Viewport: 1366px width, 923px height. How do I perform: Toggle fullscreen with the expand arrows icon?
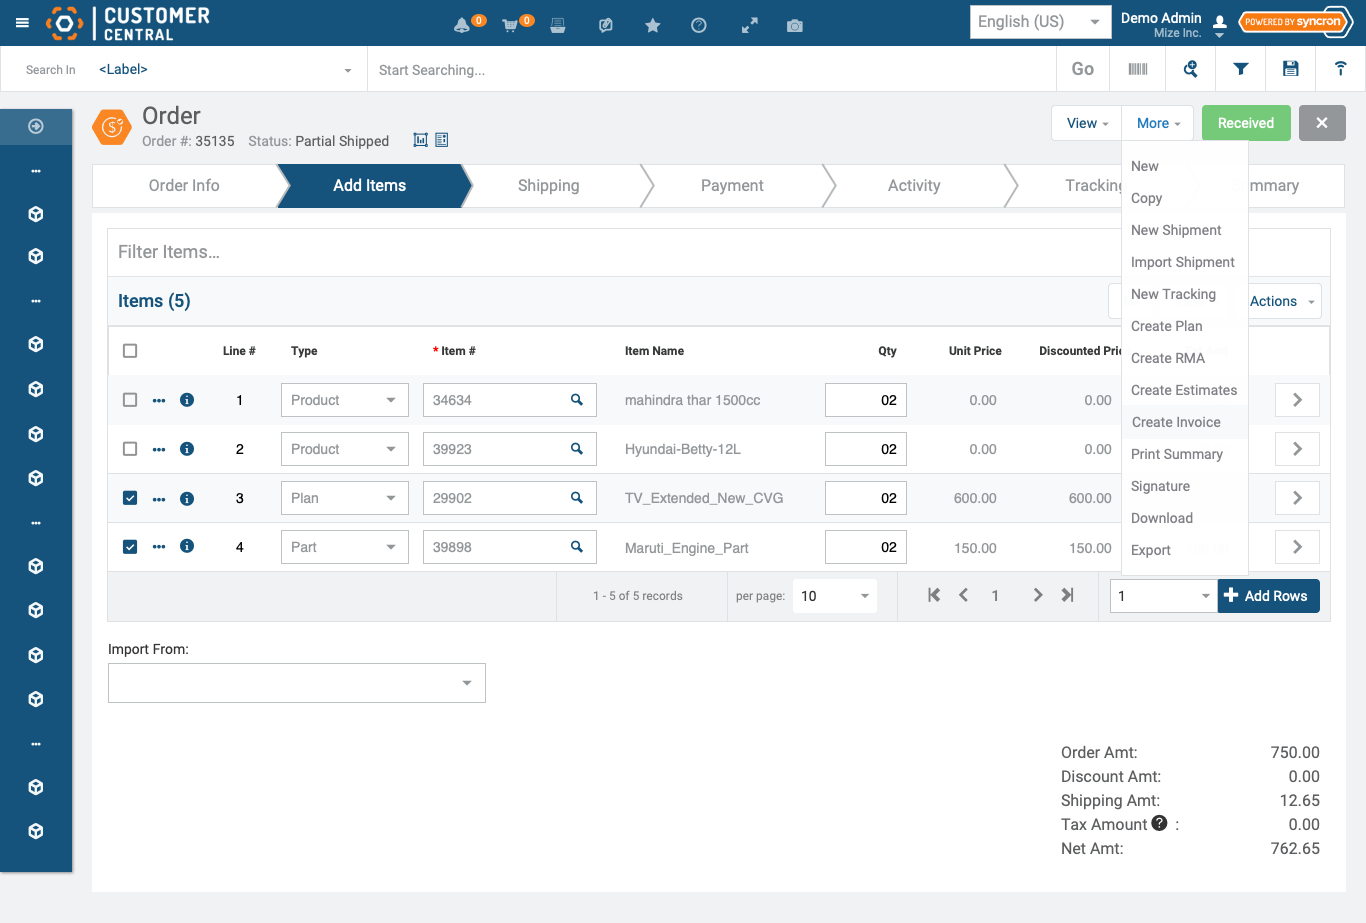pos(749,26)
